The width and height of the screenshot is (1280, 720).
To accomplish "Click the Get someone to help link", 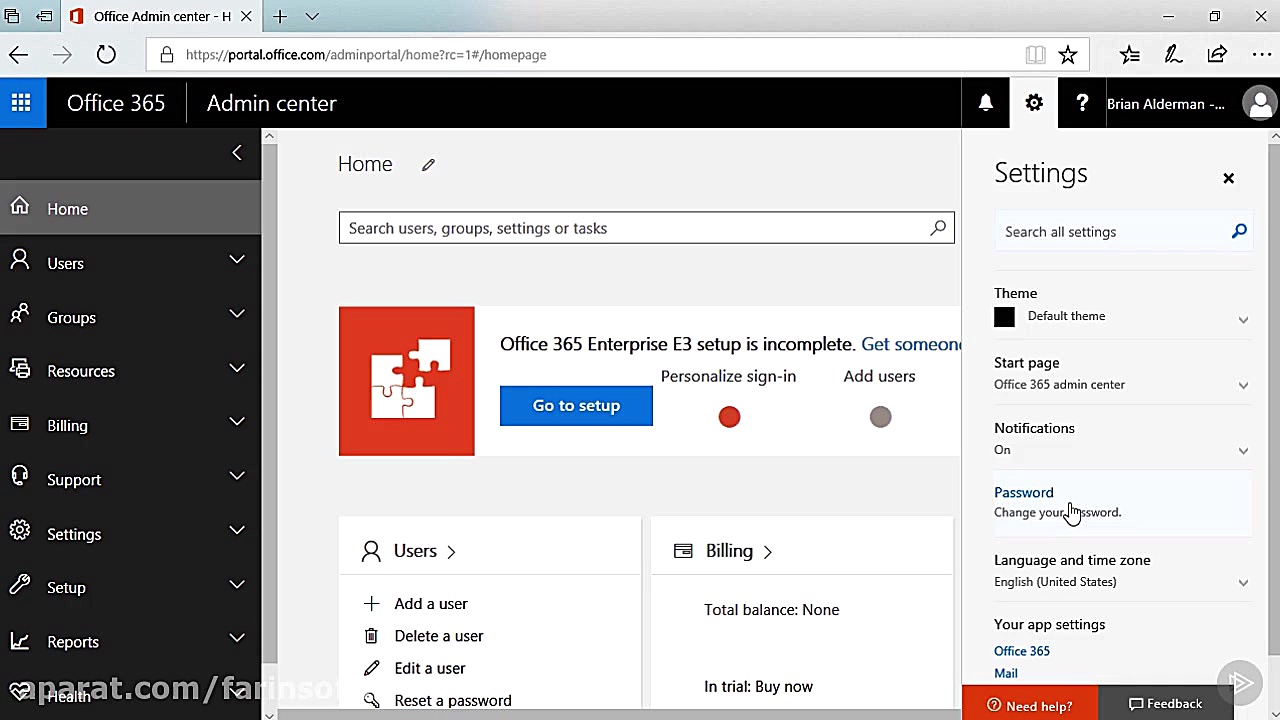I will 911,344.
